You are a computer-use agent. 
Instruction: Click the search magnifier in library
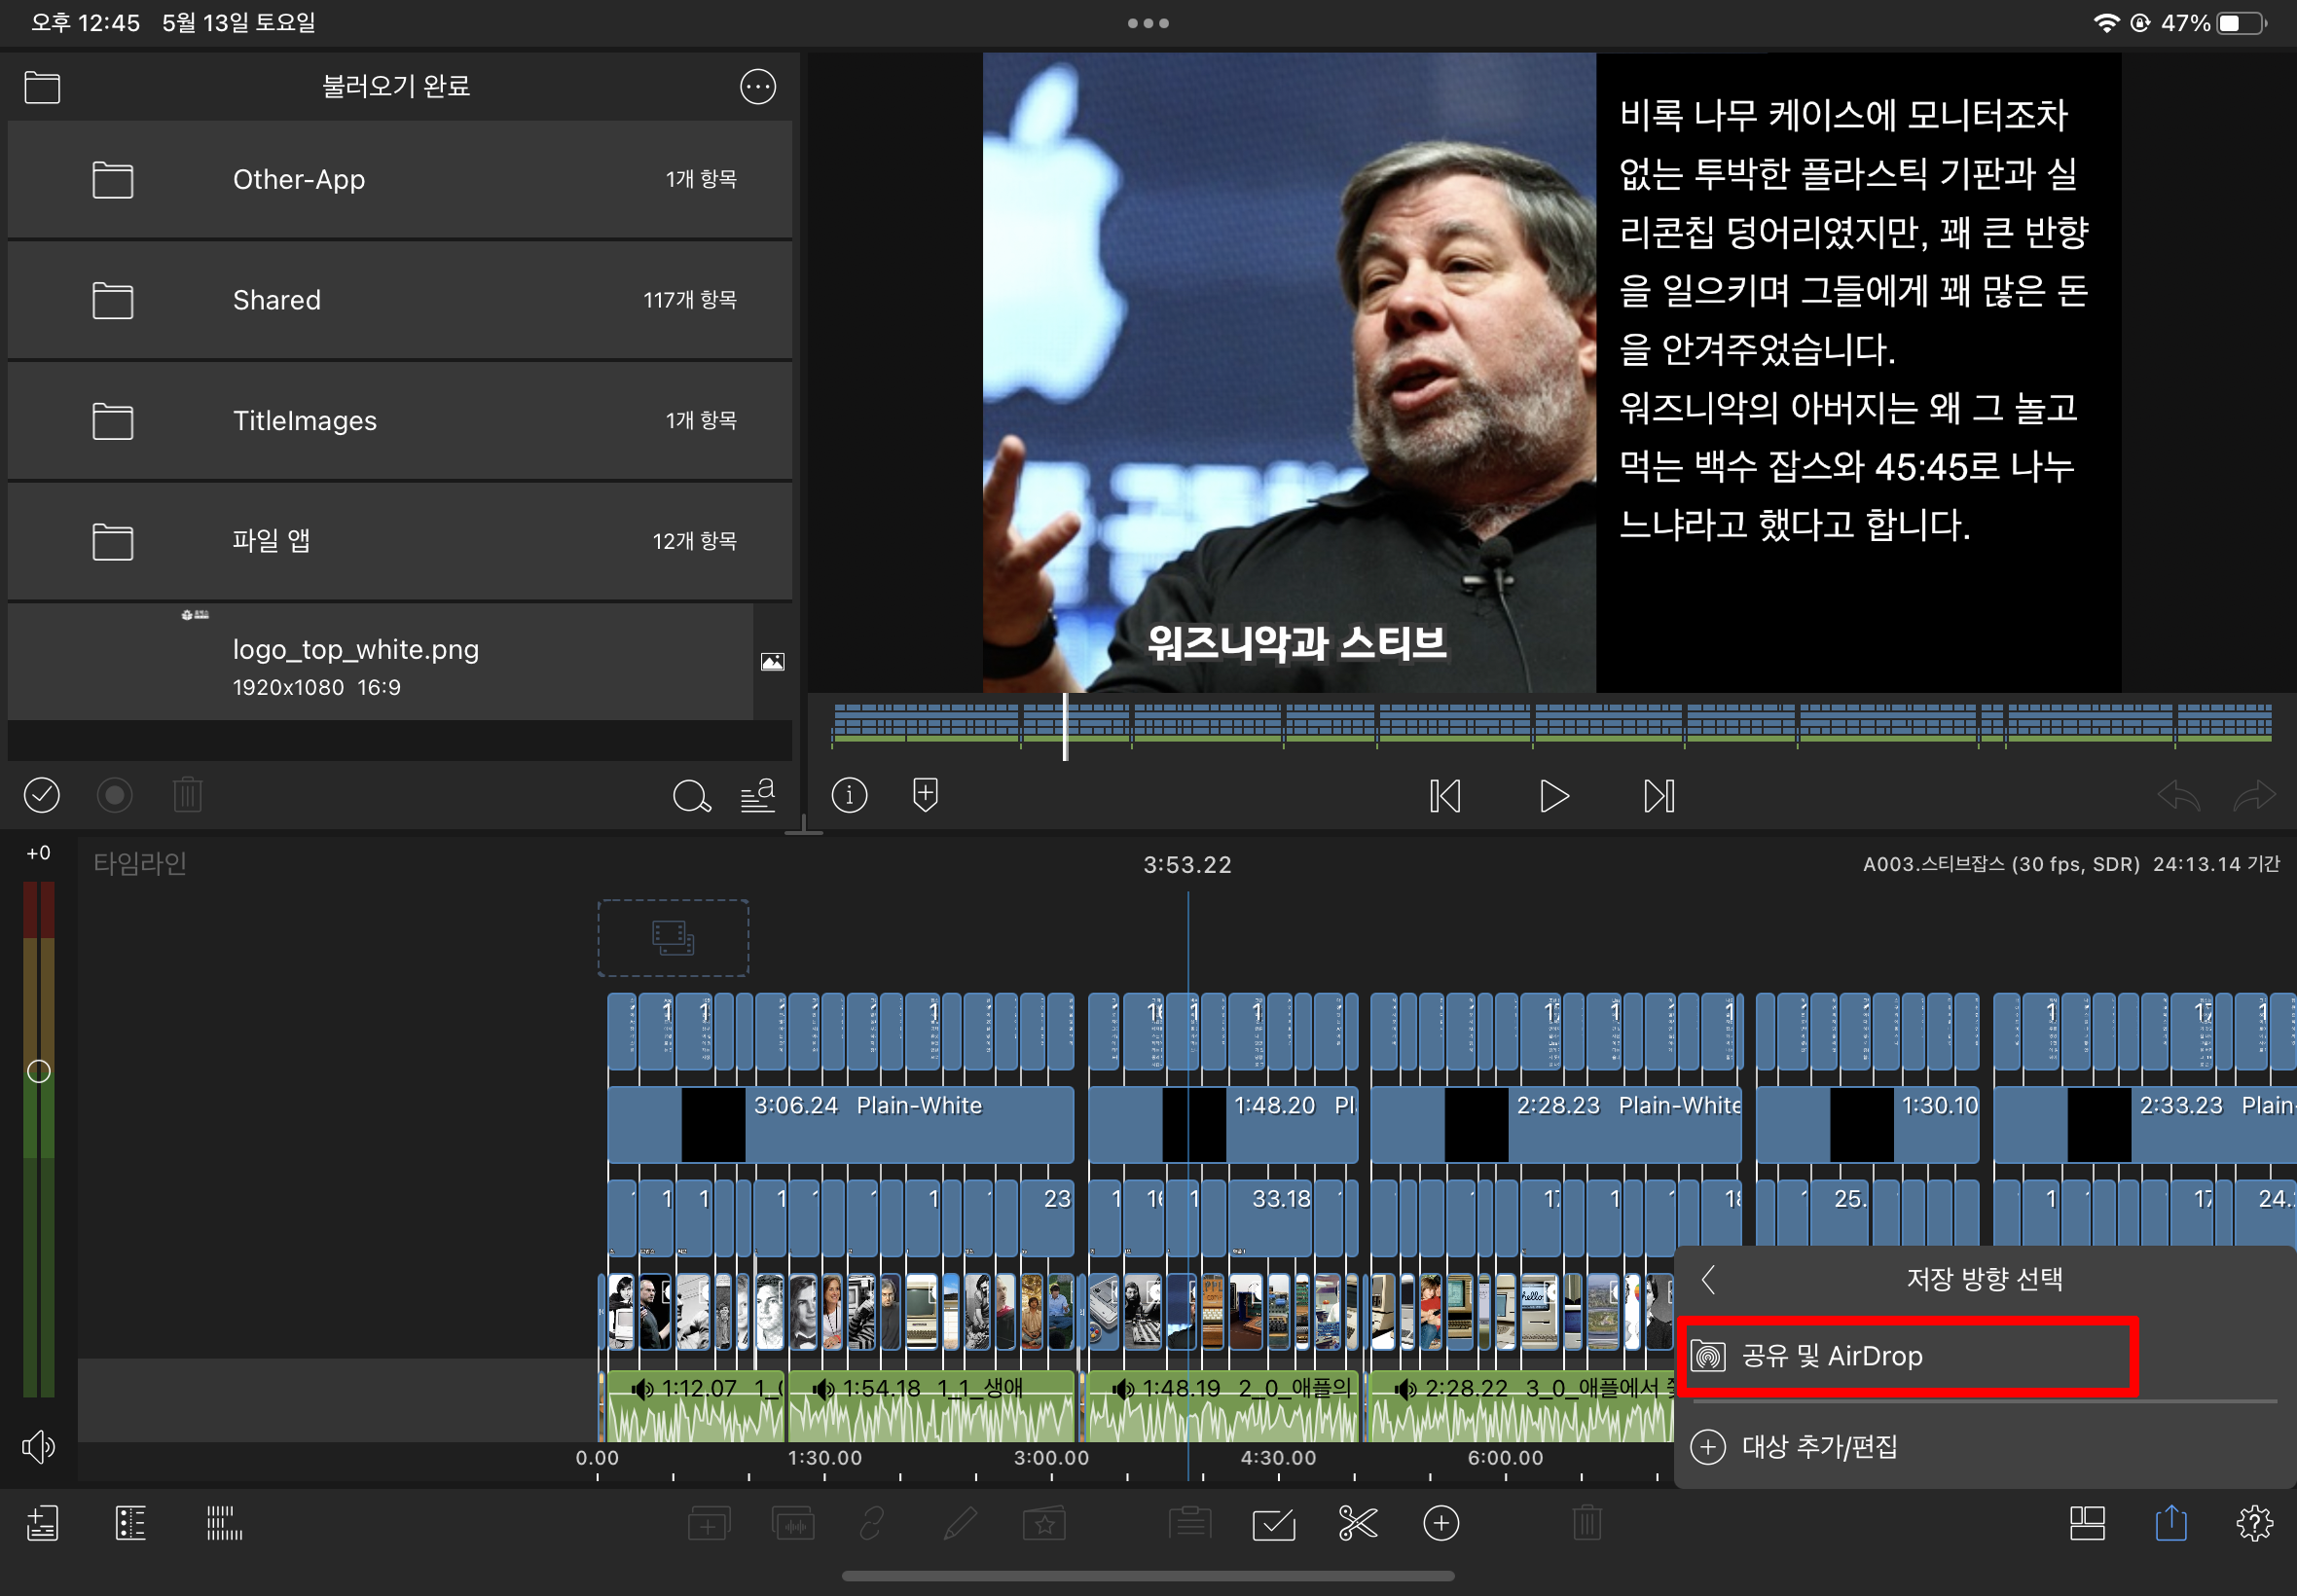click(690, 796)
